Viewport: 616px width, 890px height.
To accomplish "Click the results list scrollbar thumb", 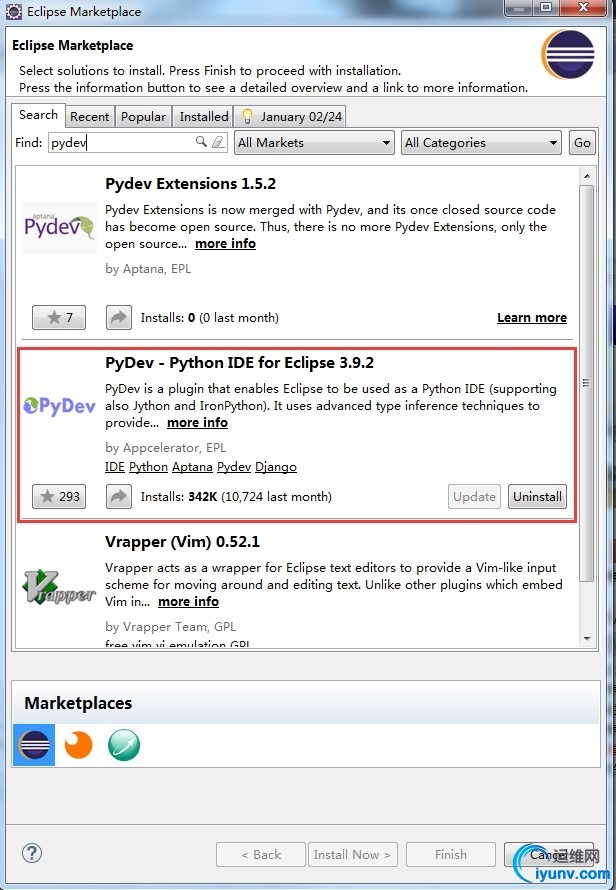I will click(x=587, y=383).
